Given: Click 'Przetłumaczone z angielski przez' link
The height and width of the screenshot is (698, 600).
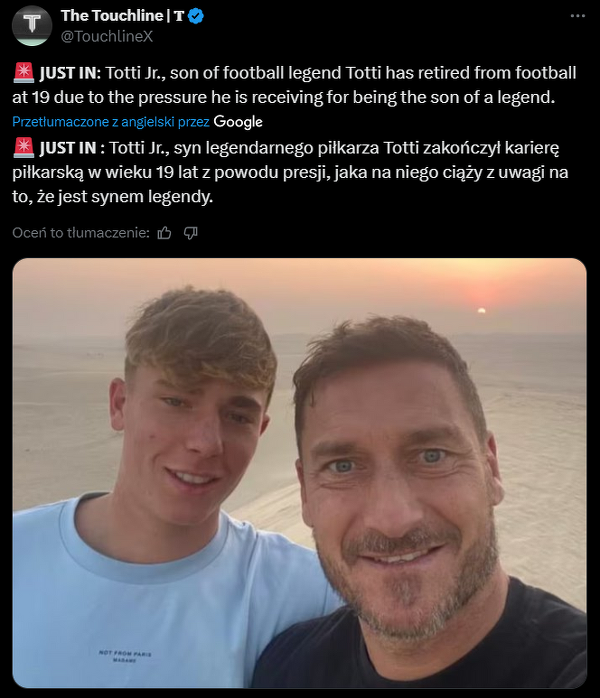Looking at the screenshot, I should click(111, 122).
